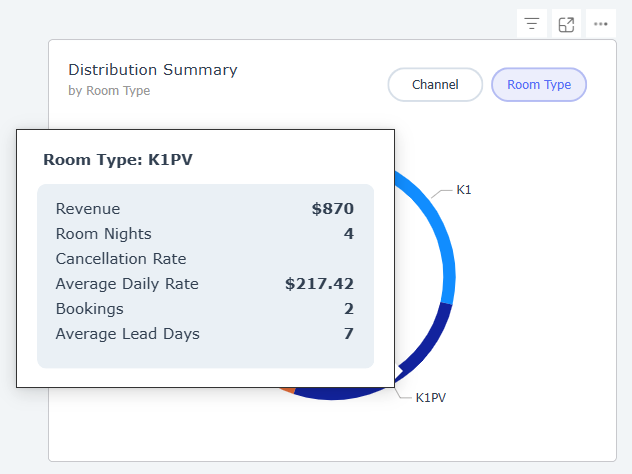Click the K1PV chart data label
632x474 pixels.
click(x=431, y=397)
